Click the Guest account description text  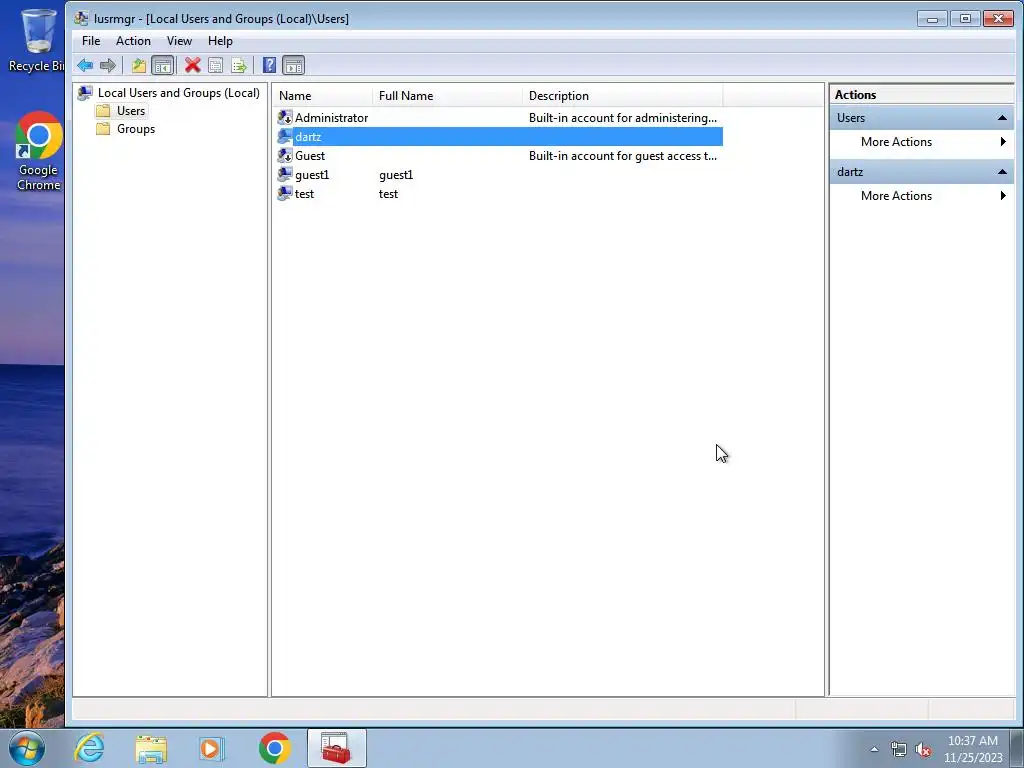622,155
